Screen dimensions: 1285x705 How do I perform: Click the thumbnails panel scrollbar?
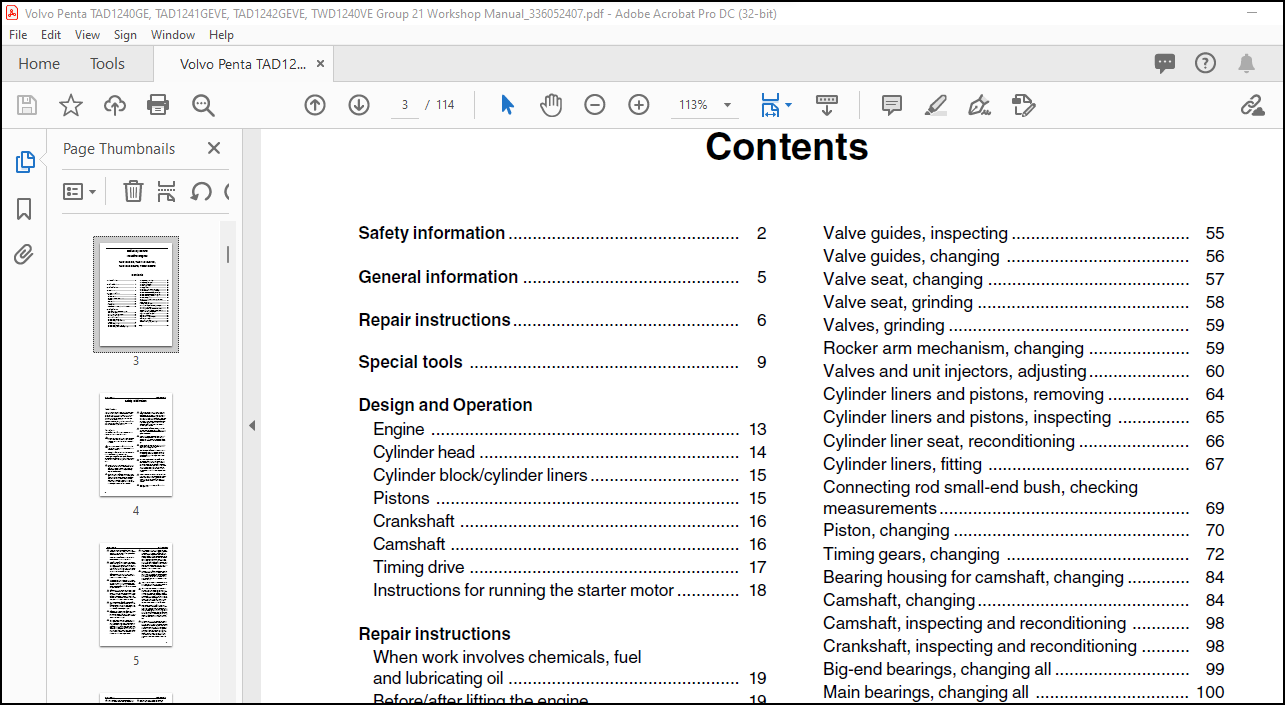pos(228,254)
